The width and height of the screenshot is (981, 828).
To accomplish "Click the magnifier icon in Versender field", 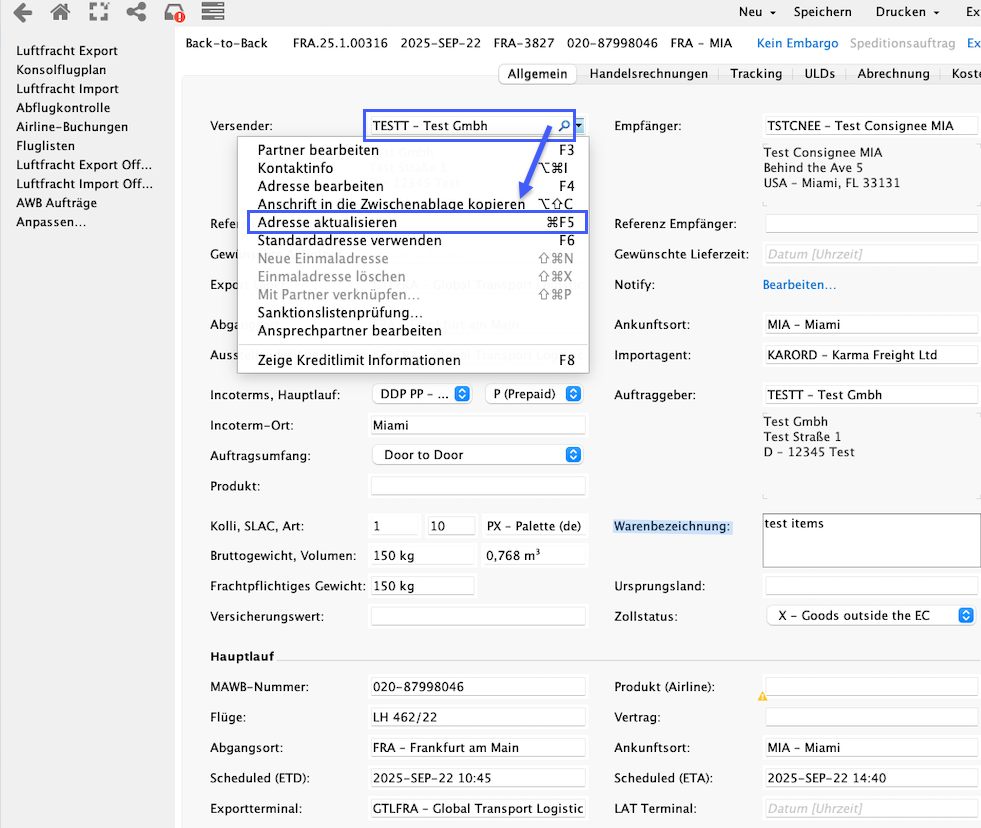I will tap(564, 126).
